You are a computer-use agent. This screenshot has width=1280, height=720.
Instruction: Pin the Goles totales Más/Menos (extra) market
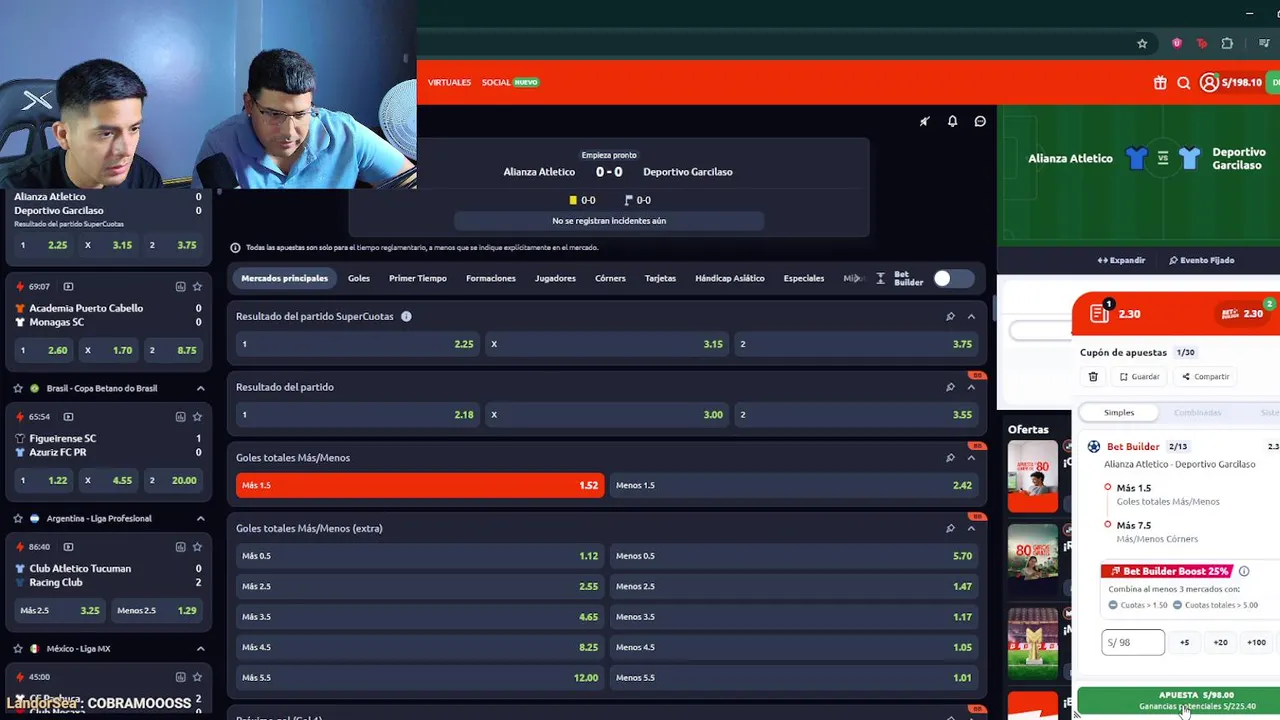(950, 528)
